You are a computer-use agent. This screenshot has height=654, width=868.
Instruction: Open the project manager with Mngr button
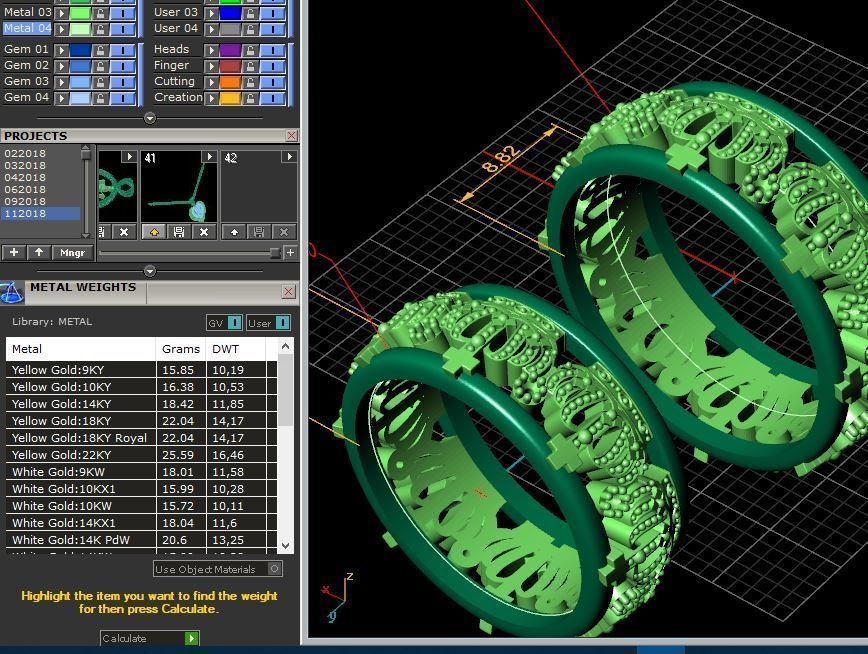pyautogui.click(x=72, y=253)
